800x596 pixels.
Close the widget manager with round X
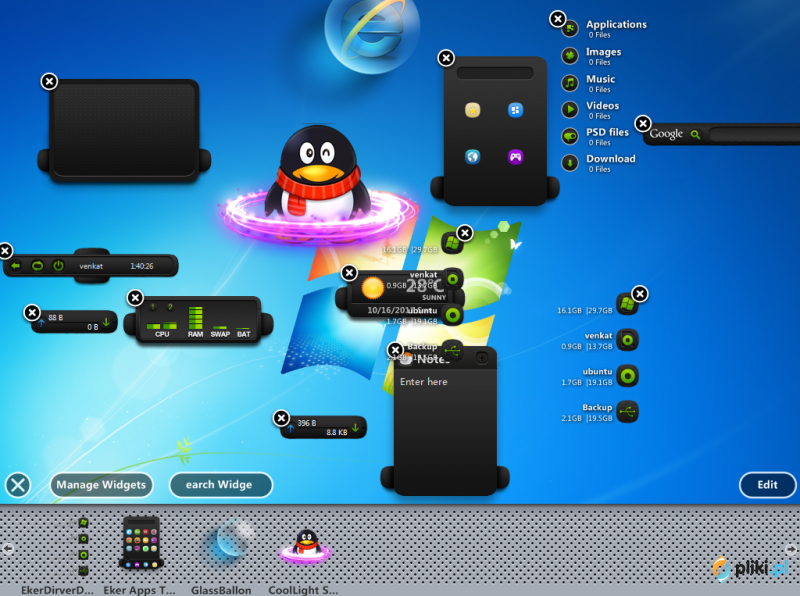click(x=18, y=485)
